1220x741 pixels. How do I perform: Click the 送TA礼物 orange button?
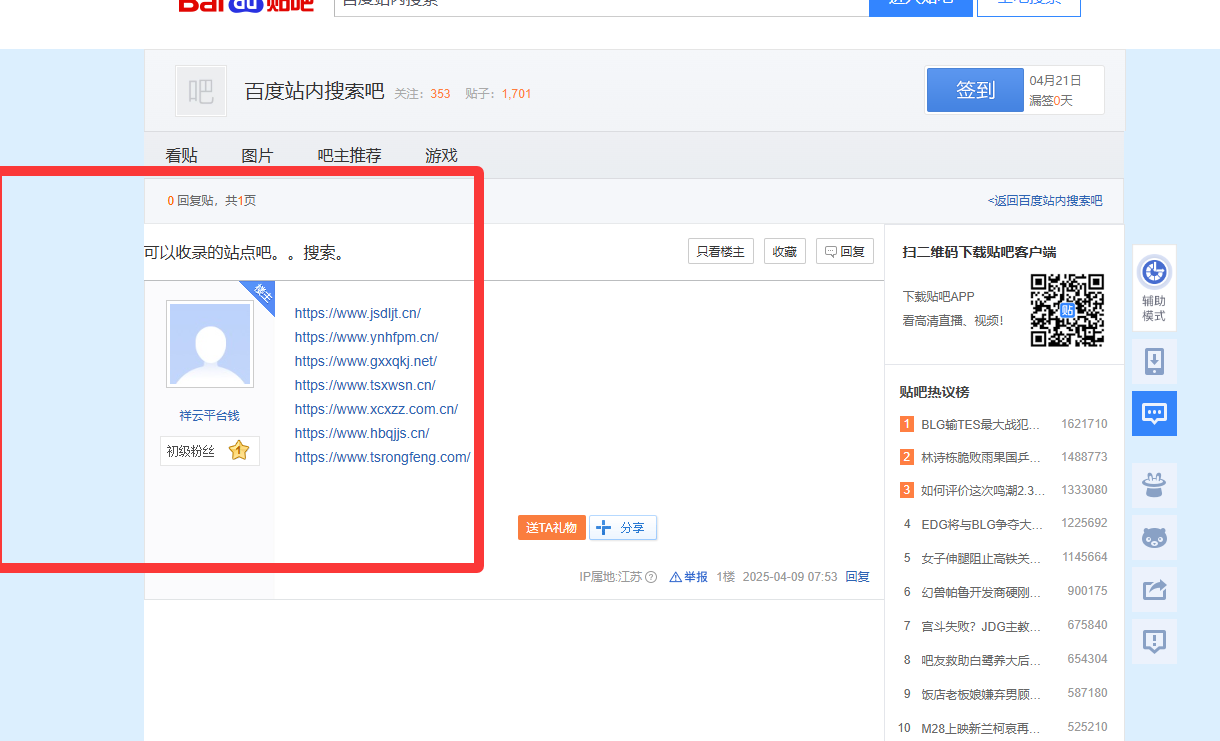tap(551, 528)
